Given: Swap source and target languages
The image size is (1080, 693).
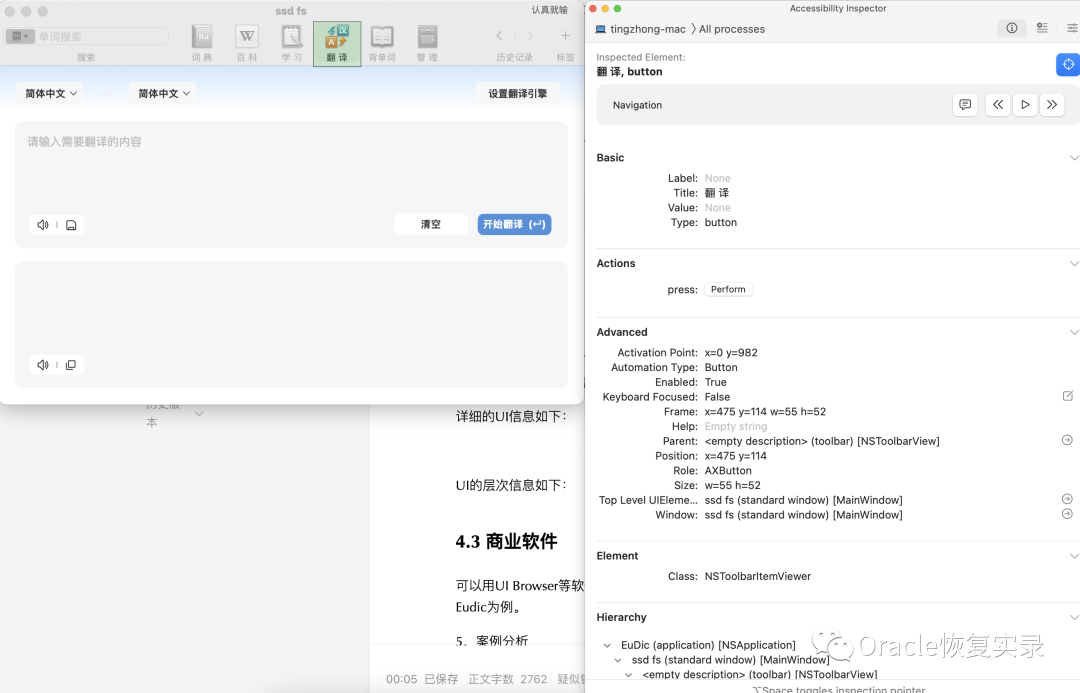Looking at the screenshot, I should [x=105, y=93].
